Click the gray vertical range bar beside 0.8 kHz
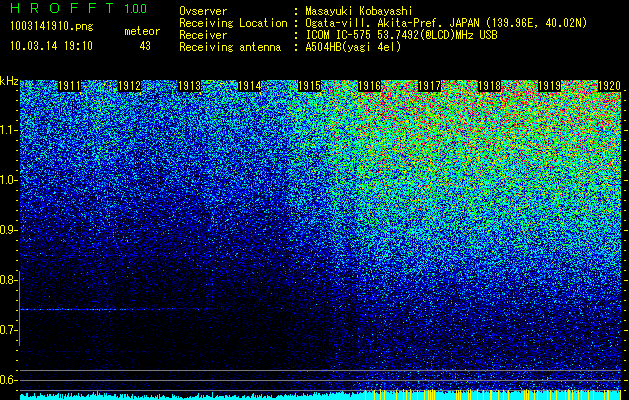 (x=19, y=308)
